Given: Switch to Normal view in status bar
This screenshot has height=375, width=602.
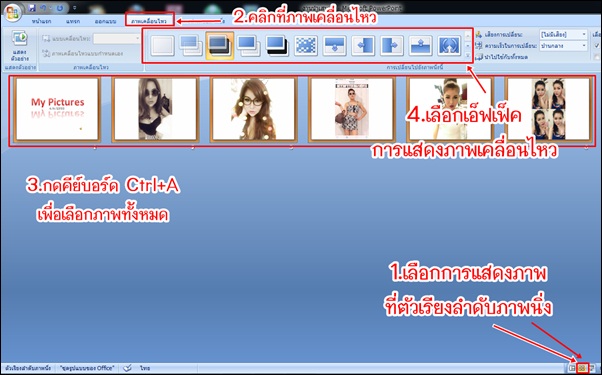Looking at the screenshot, I should point(573,368).
